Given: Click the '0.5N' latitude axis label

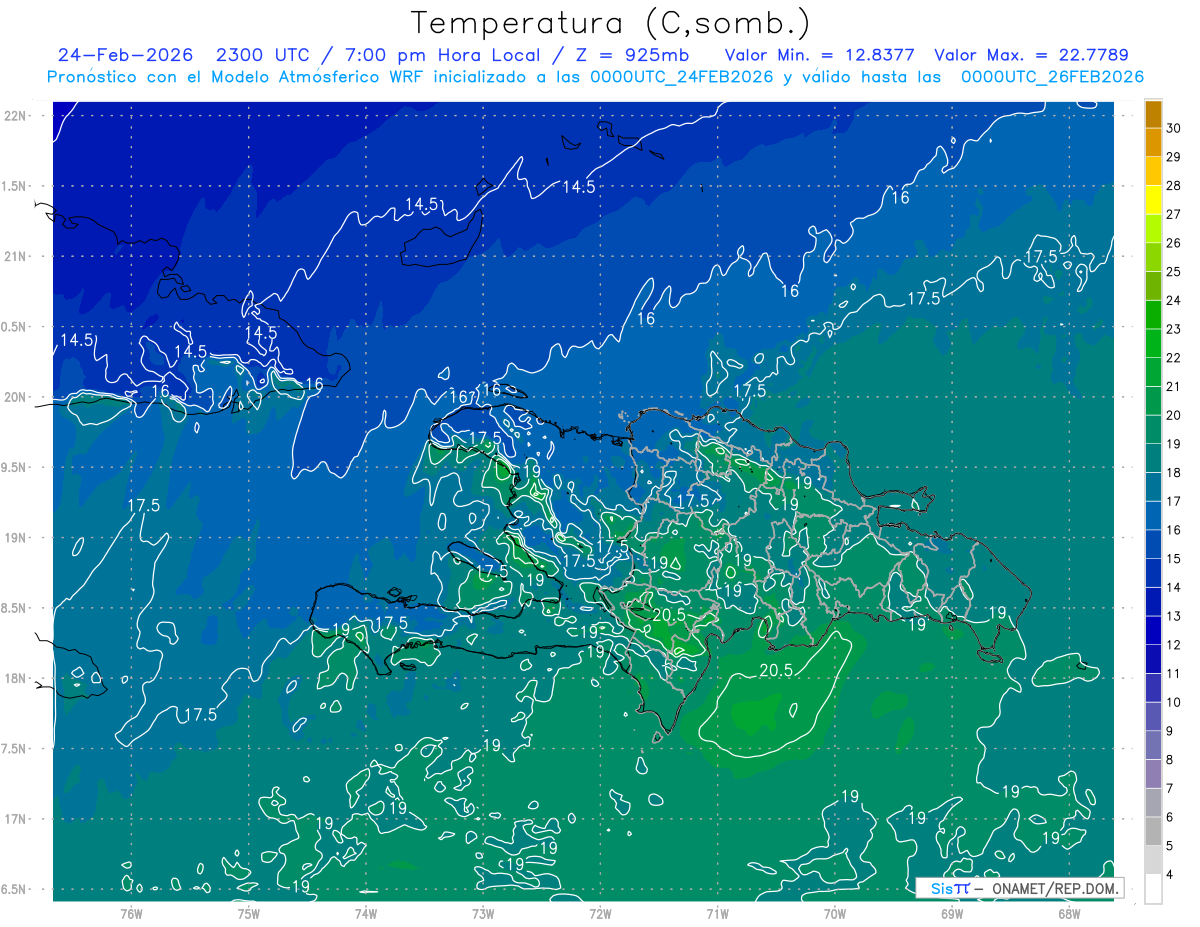Looking at the screenshot, I should [13, 327].
